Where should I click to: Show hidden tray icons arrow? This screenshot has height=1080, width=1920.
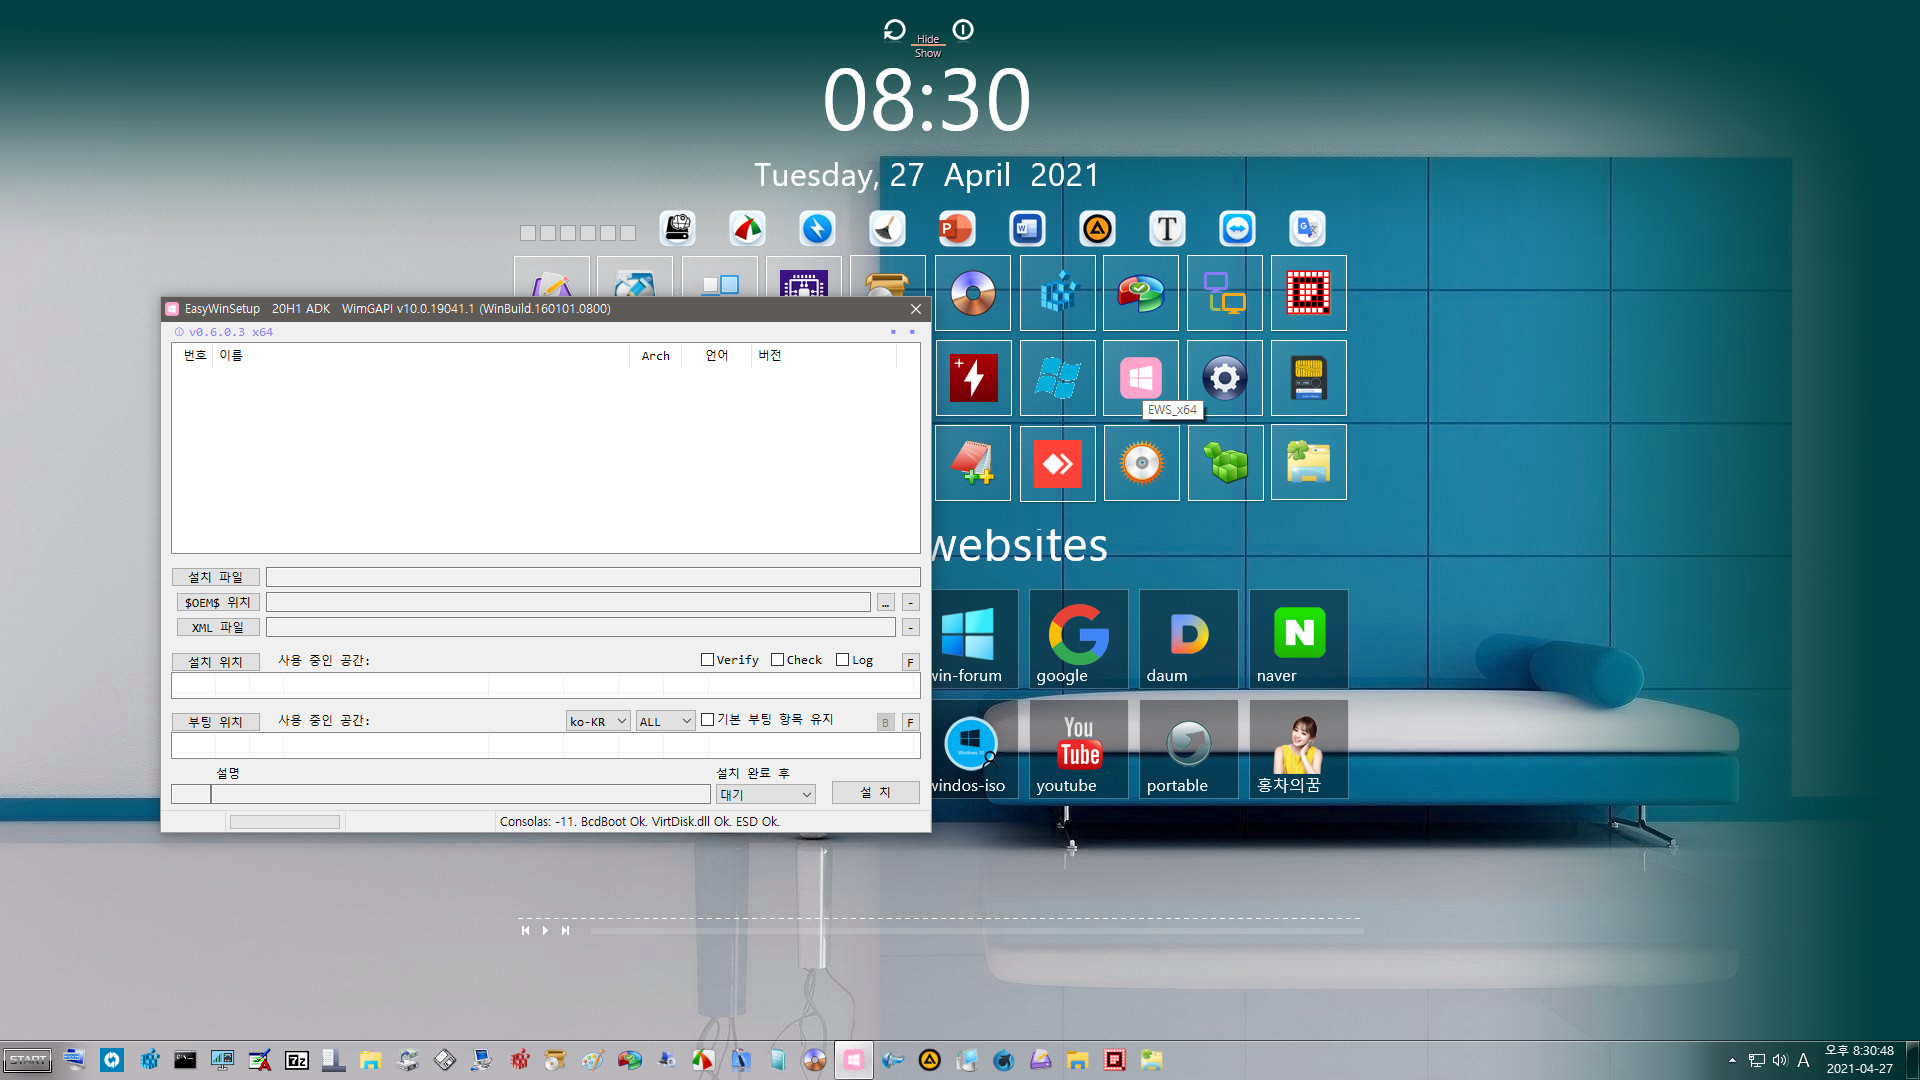(x=1732, y=1060)
